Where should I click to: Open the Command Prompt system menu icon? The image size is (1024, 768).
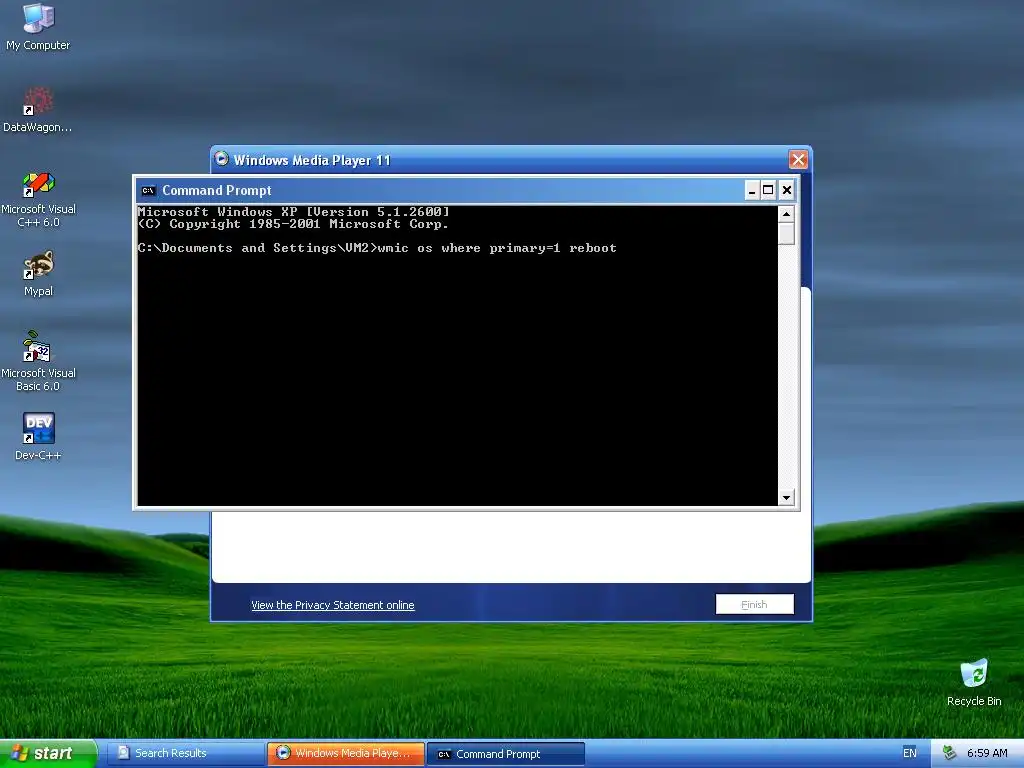click(x=148, y=191)
